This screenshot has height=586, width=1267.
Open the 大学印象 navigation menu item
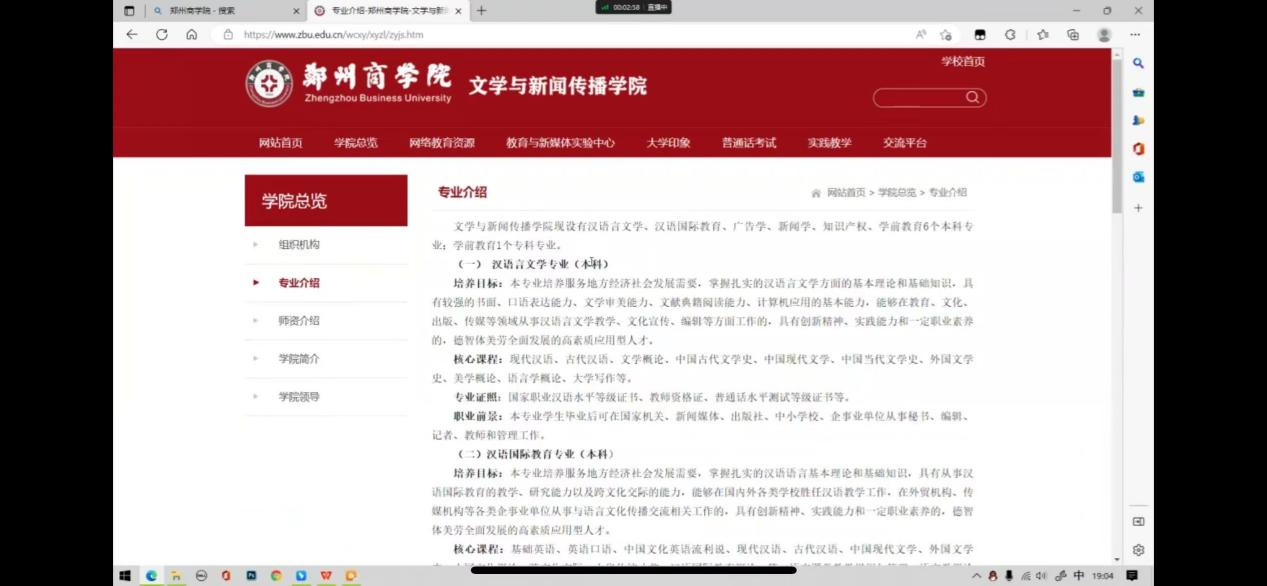pos(668,143)
